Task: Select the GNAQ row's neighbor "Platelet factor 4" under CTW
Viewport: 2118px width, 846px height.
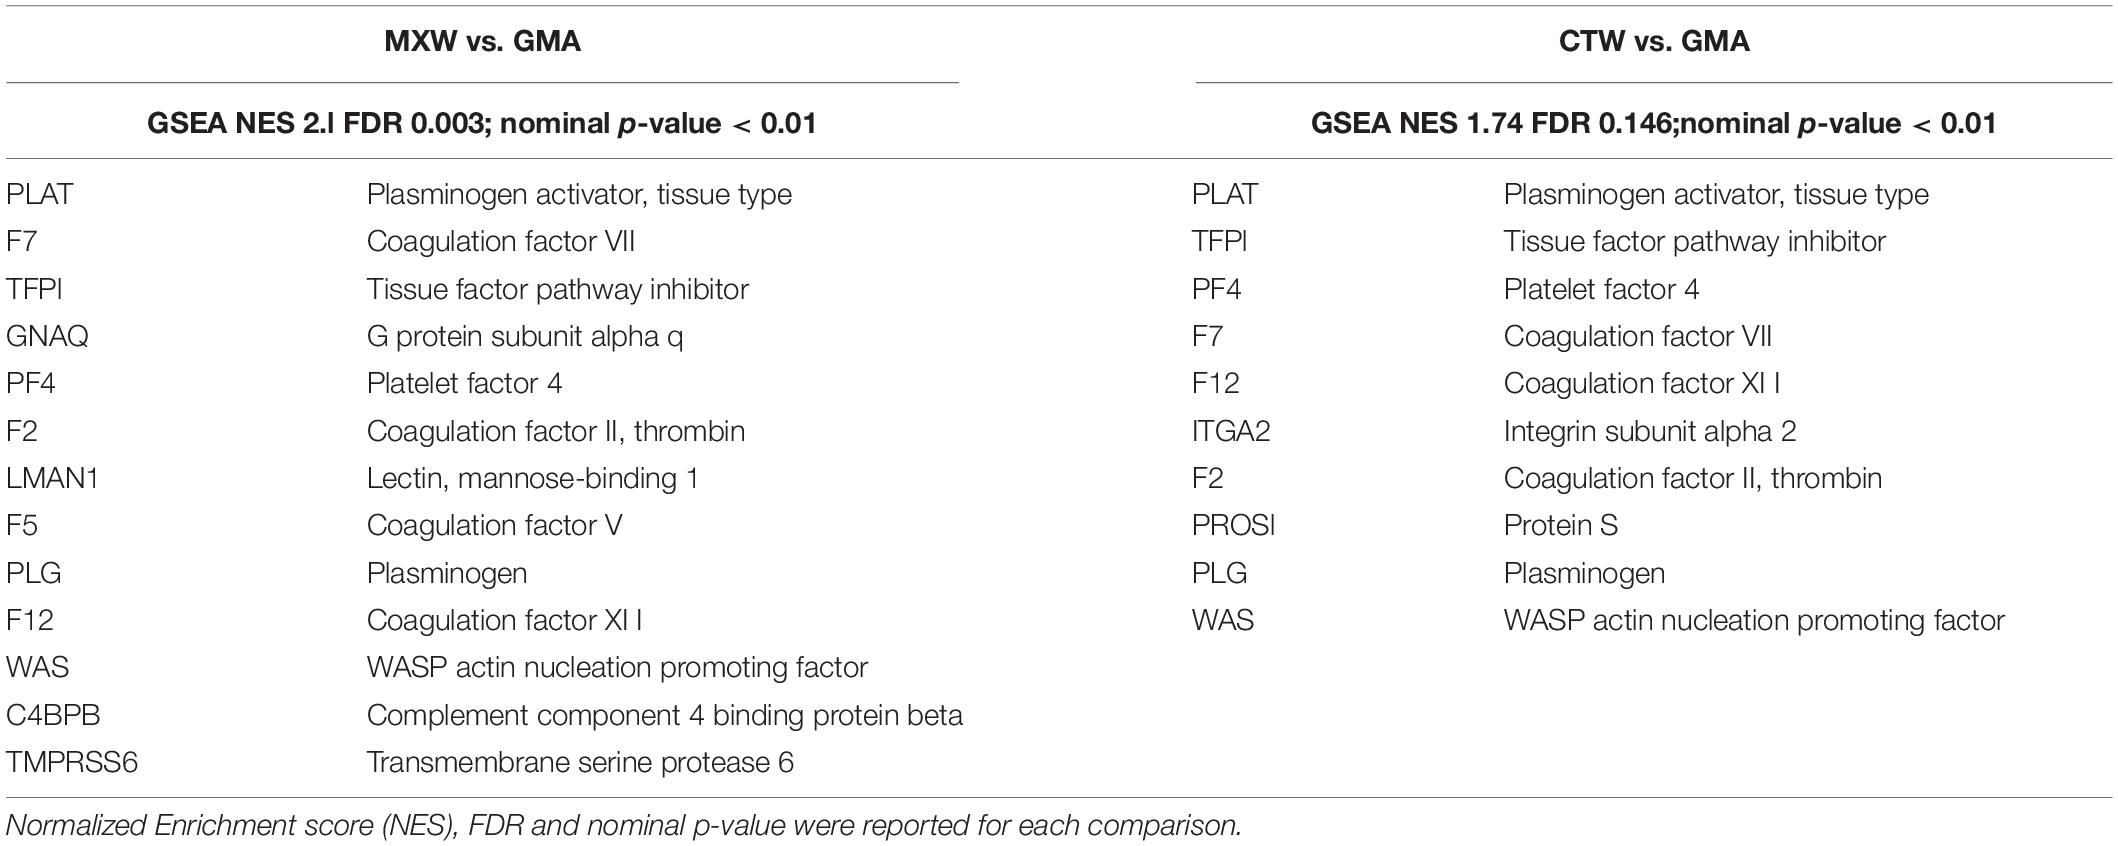Action: point(1601,289)
